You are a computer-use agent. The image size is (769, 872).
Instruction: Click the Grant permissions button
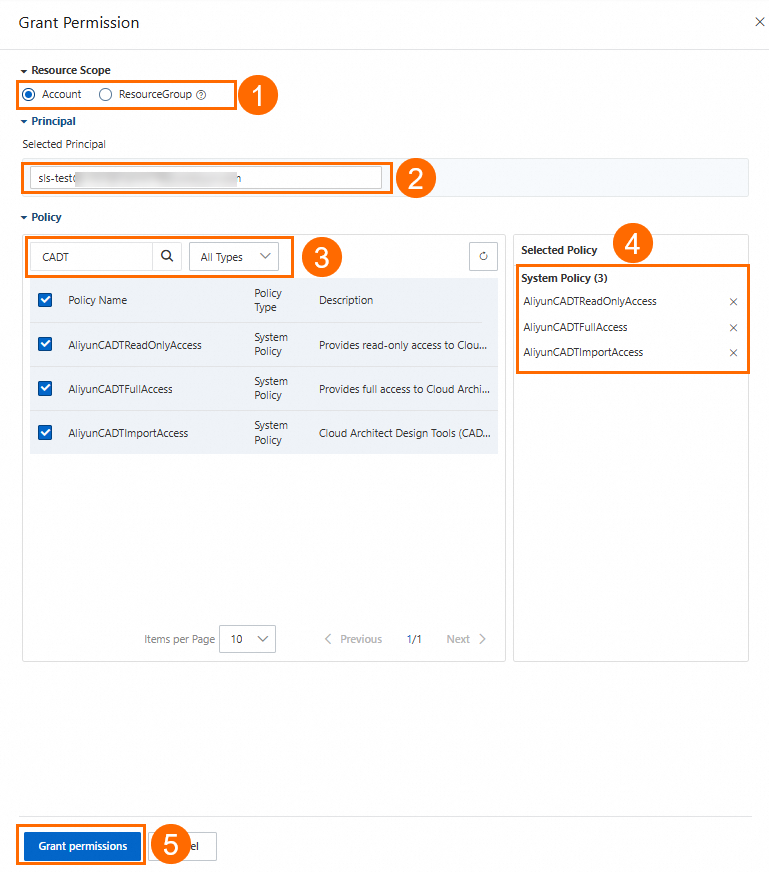coord(82,846)
